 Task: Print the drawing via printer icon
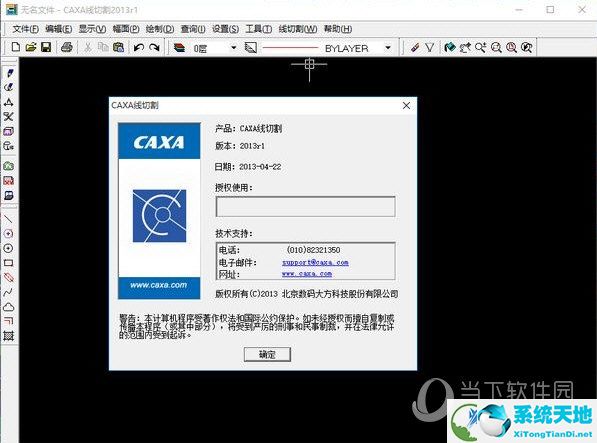(67, 47)
